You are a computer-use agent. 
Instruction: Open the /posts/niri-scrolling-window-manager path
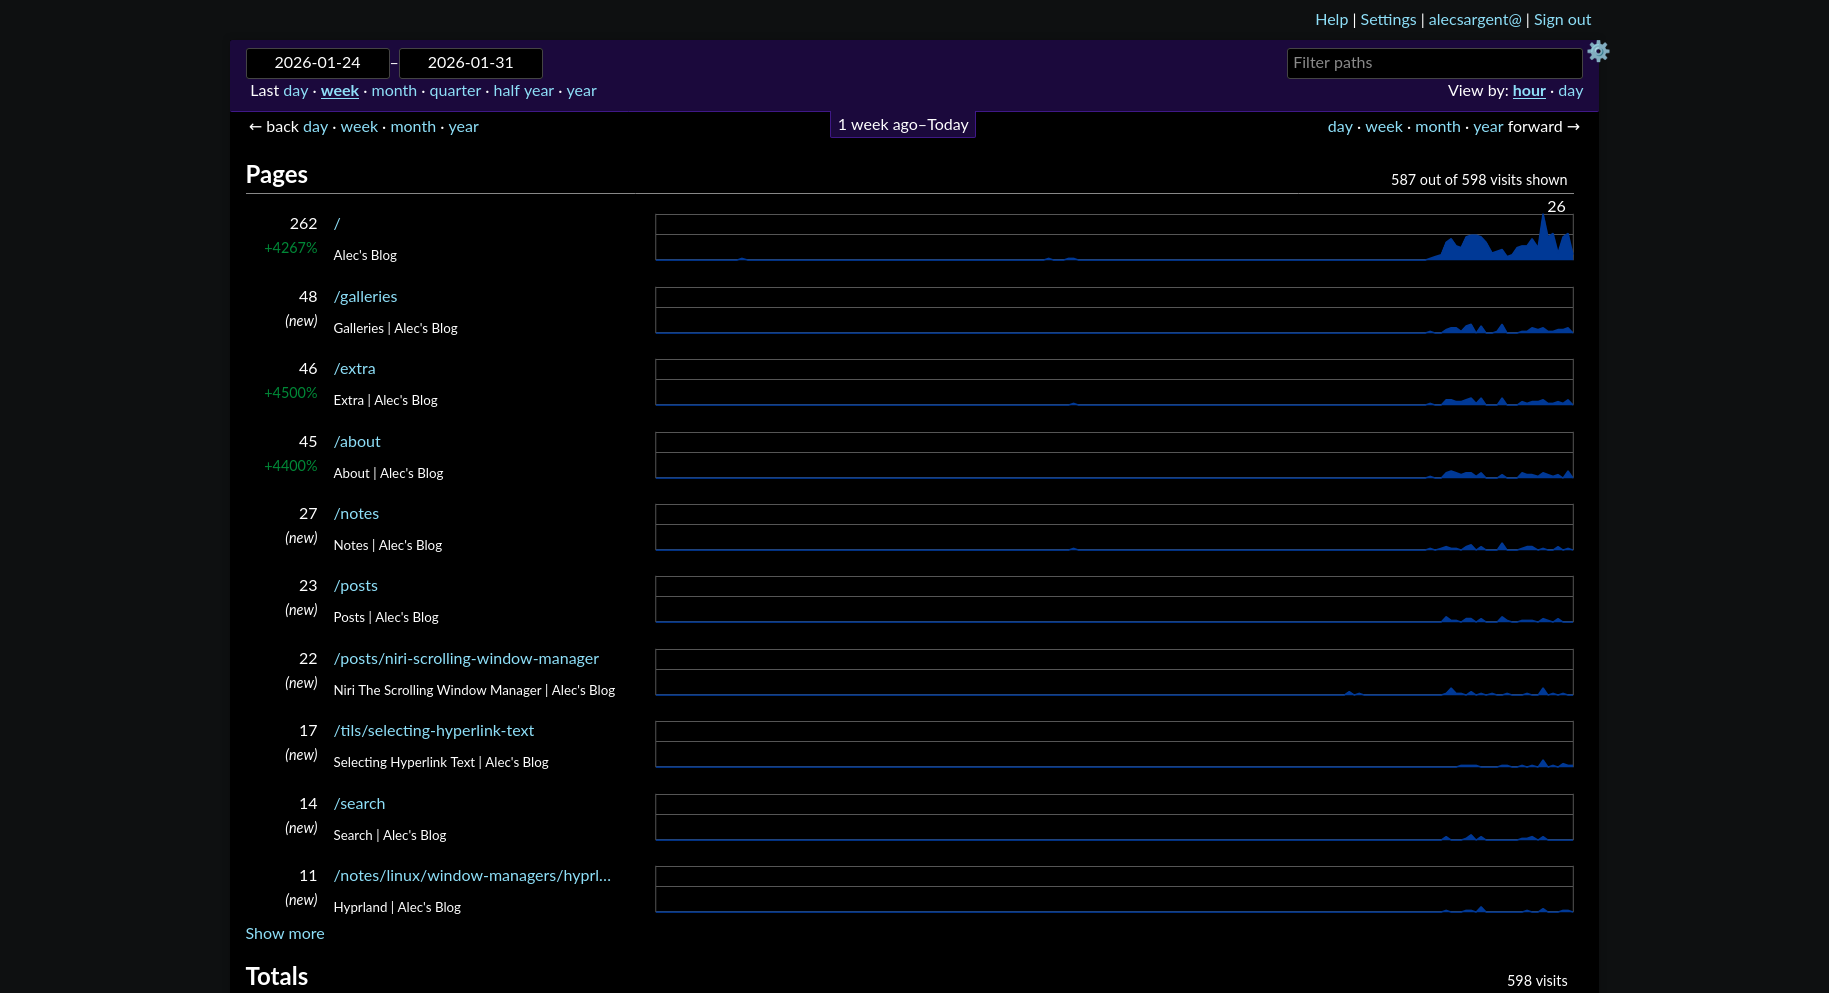[466, 659]
